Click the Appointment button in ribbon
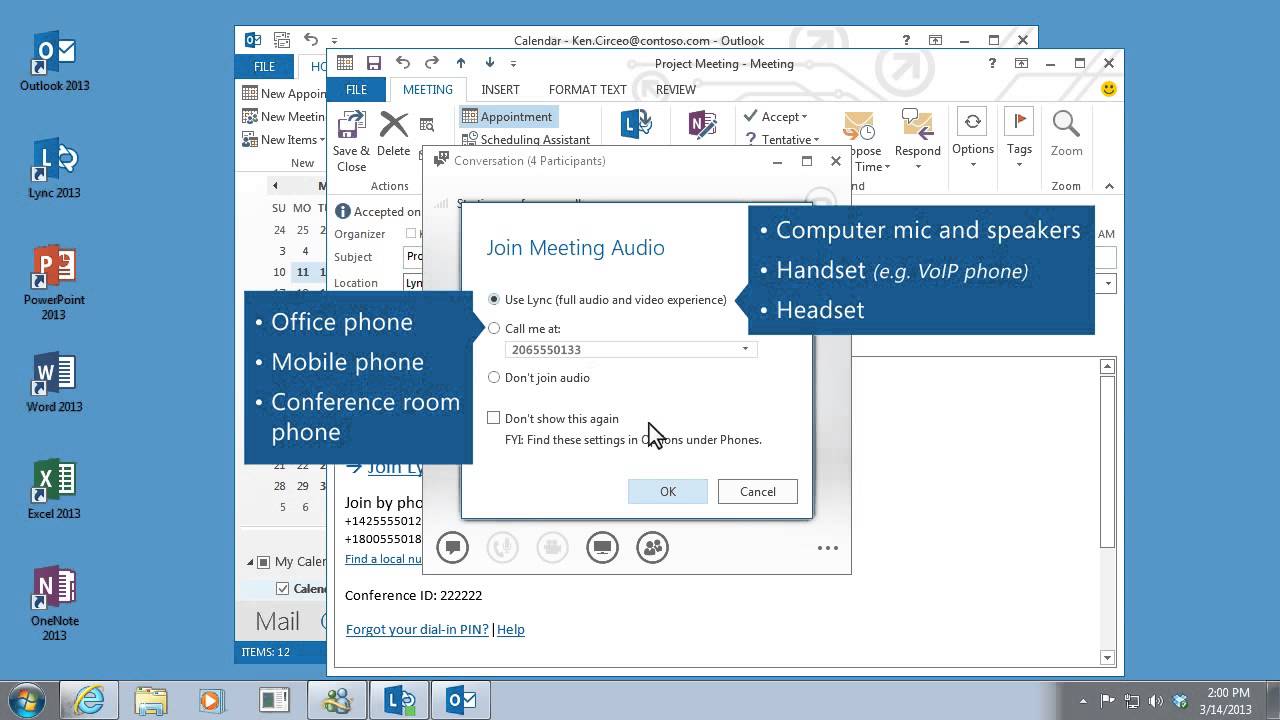Screen dimensions: 1280x720 pyautogui.click(x=508, y=116)
